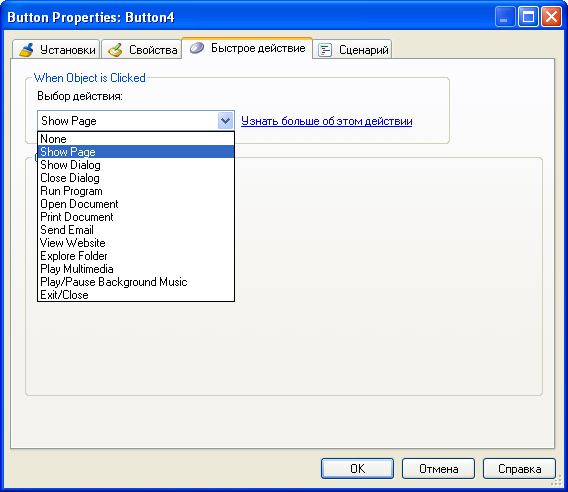
Task: Click the paintbrush icon on Установки tab
Action: pos(26,50)
